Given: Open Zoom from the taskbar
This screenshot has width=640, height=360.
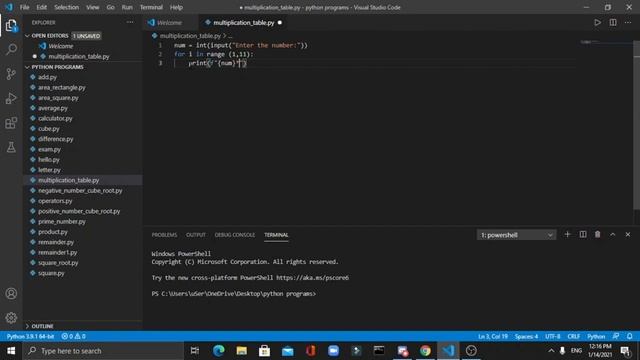Looking at the screenshot, I should 333,351.
